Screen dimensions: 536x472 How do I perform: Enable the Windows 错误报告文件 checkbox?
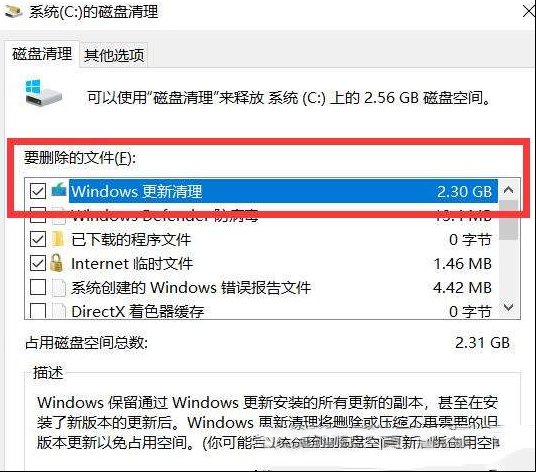coord(38,287)
